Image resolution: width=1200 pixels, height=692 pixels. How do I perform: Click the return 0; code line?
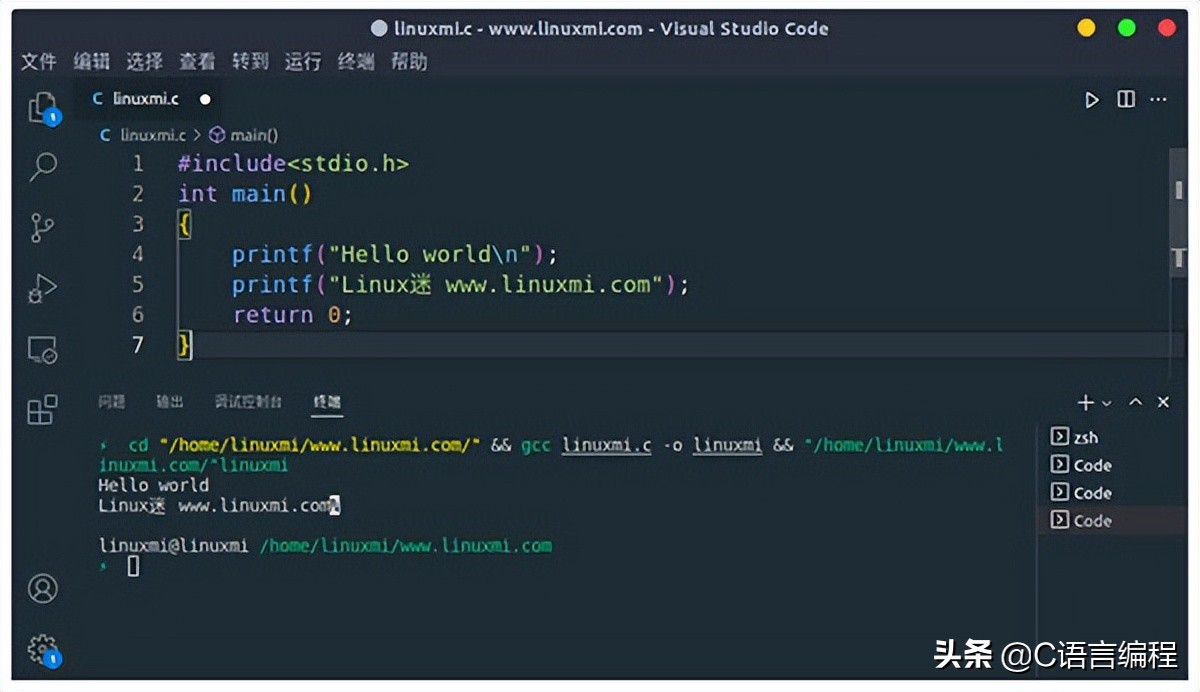(x=293, y=315)
